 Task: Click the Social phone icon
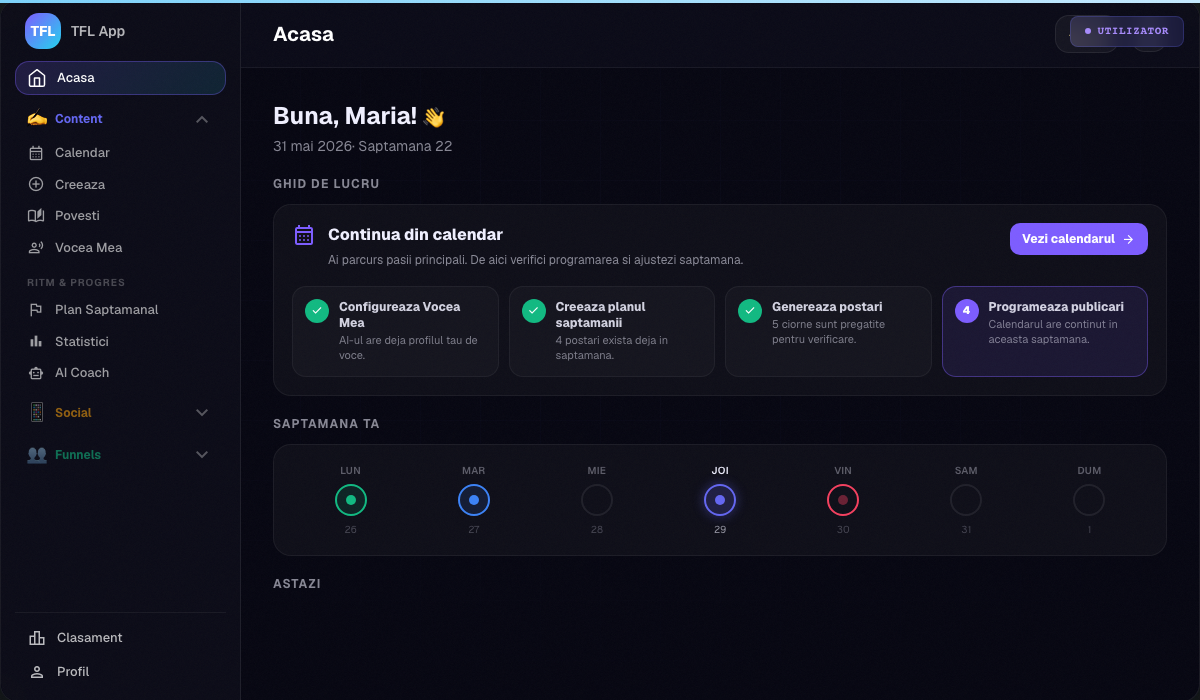point(37,412)
